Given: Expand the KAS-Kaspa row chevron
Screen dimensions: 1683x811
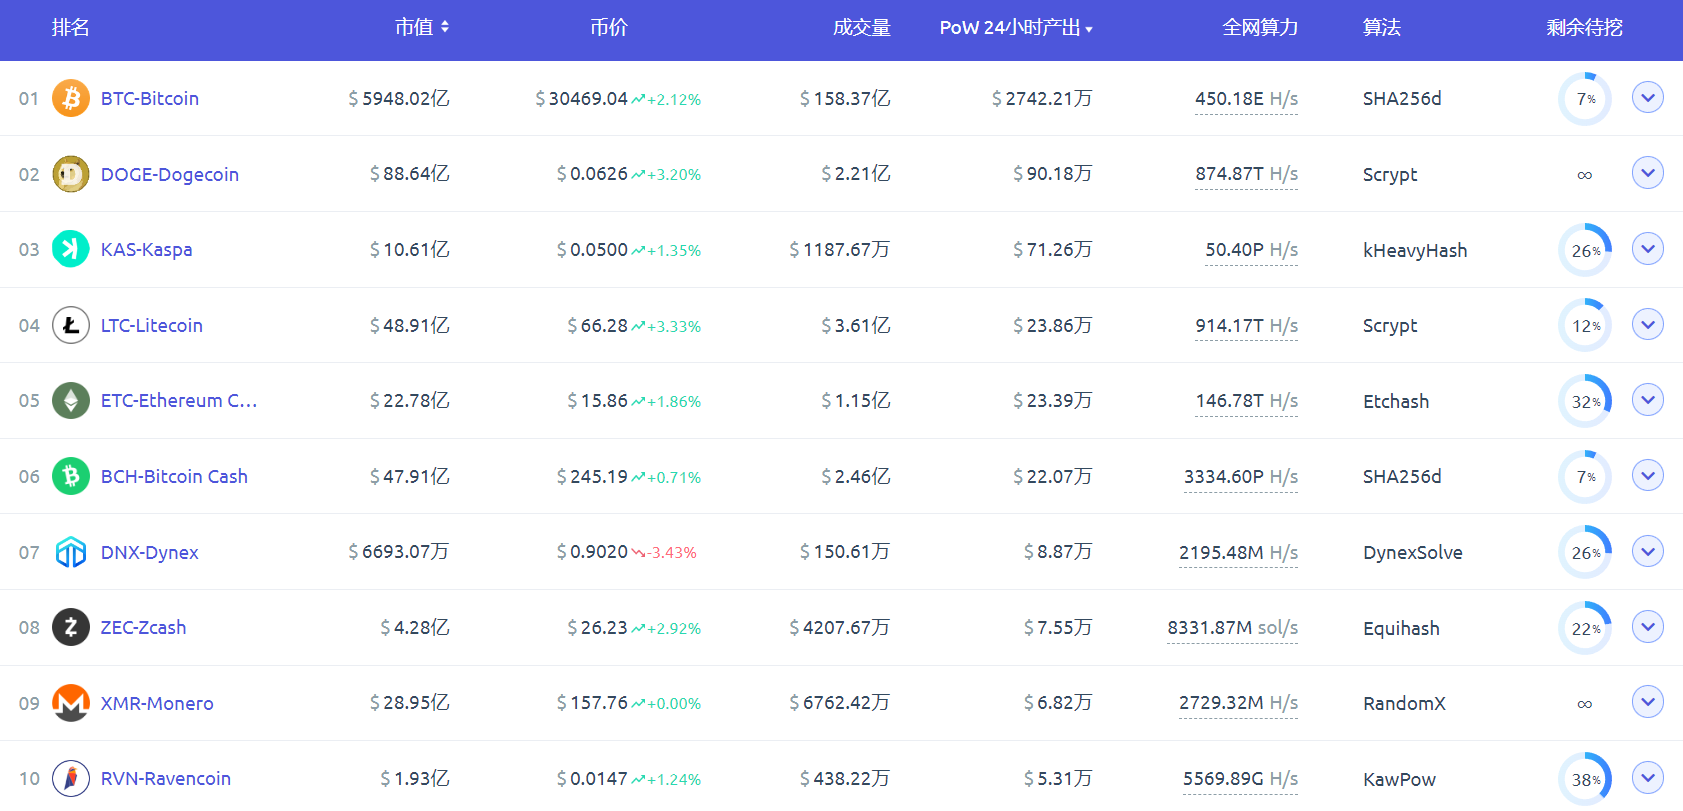Looking at the screenshot, I should point(1647,248).
